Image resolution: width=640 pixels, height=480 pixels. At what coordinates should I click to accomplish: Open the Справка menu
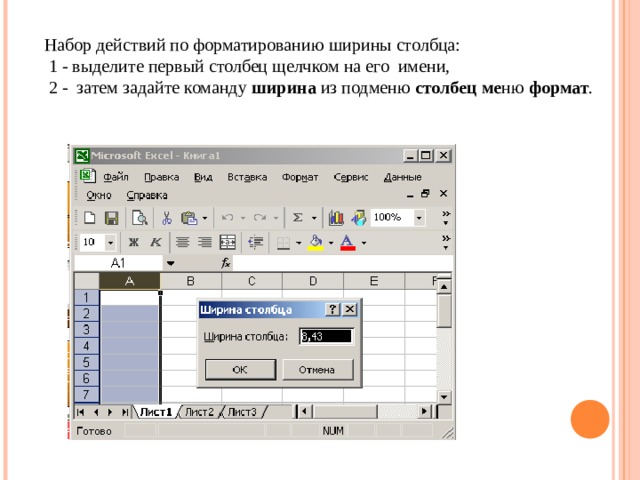click(147, 196)
